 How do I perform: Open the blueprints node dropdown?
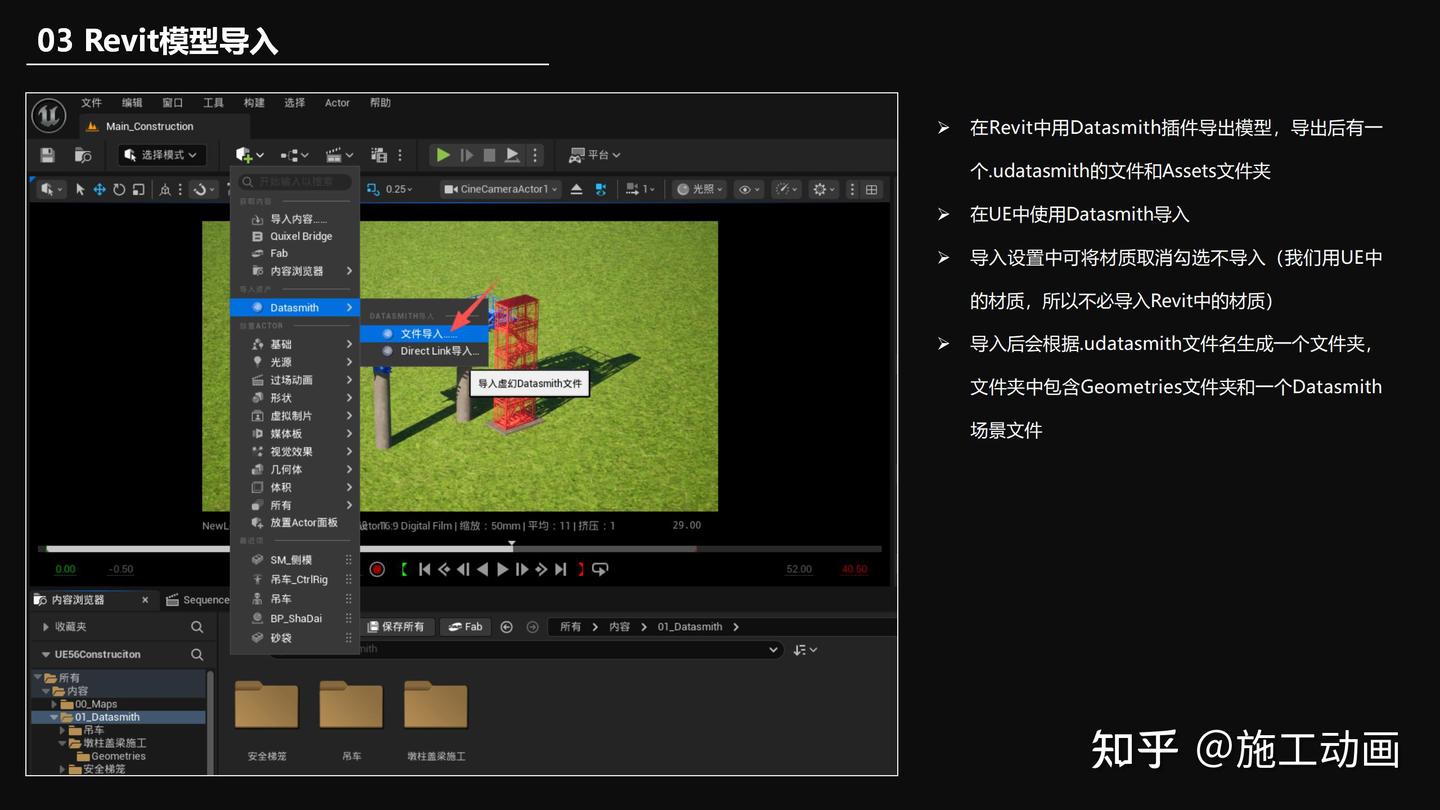click(x=293, y=155)
